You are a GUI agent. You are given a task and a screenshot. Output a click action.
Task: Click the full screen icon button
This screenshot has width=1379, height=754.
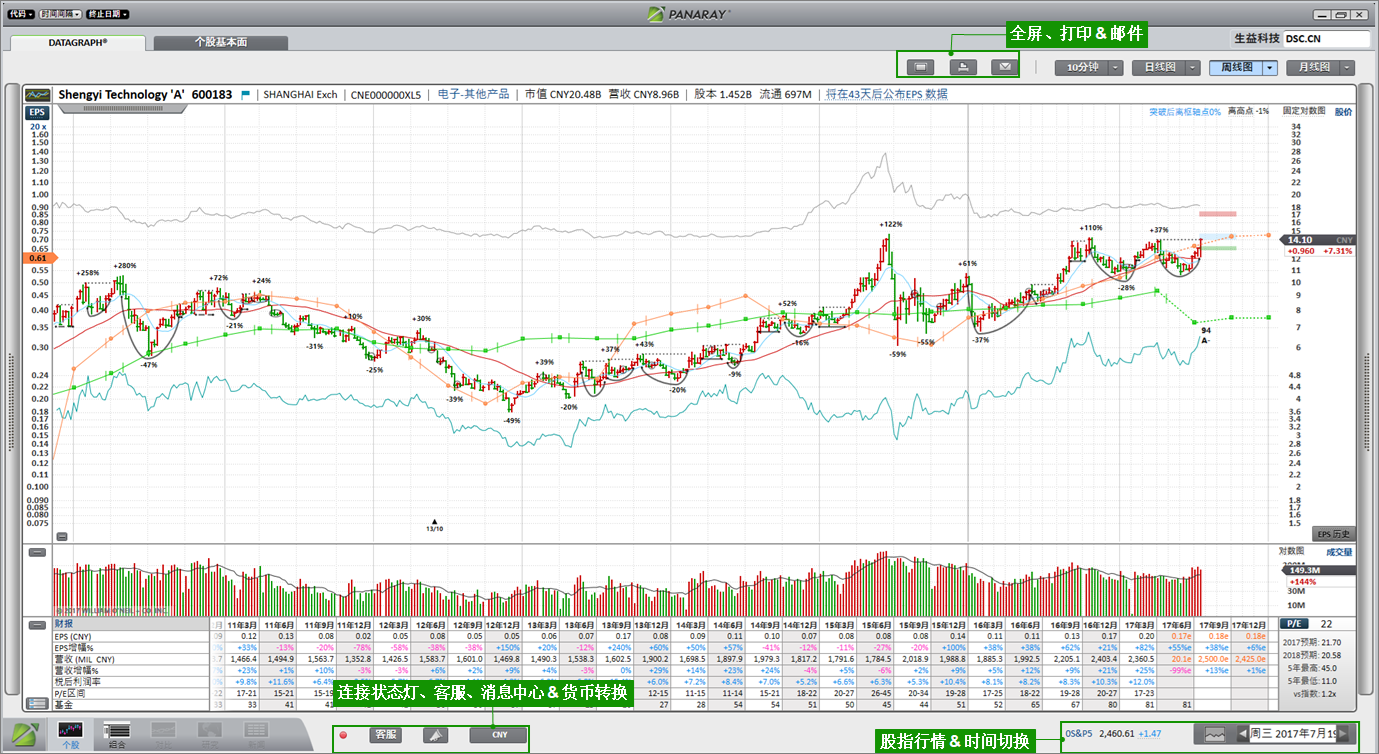(x=920, y=67)
